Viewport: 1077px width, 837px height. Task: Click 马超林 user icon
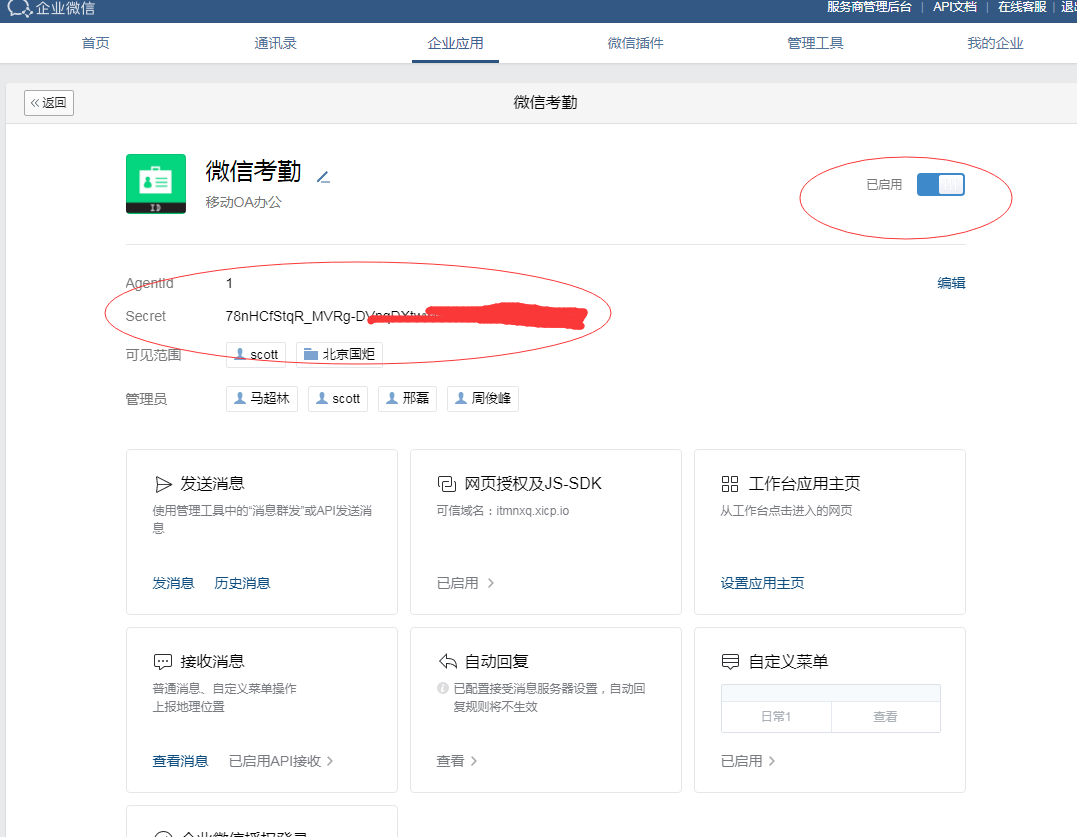[x=240, y=398]
